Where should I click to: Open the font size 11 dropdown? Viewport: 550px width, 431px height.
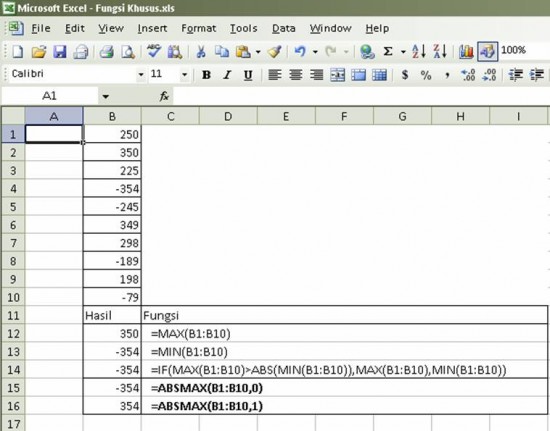pyautogui.click(x=185, y=74)
